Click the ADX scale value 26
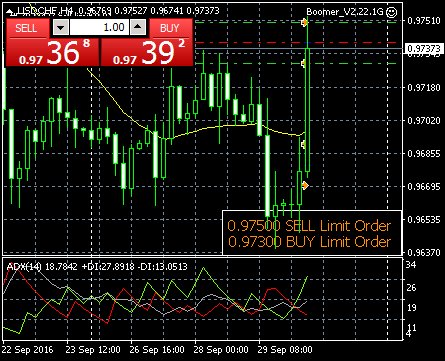The width and height of the screenshot is (445, 361). pos(411,287)
